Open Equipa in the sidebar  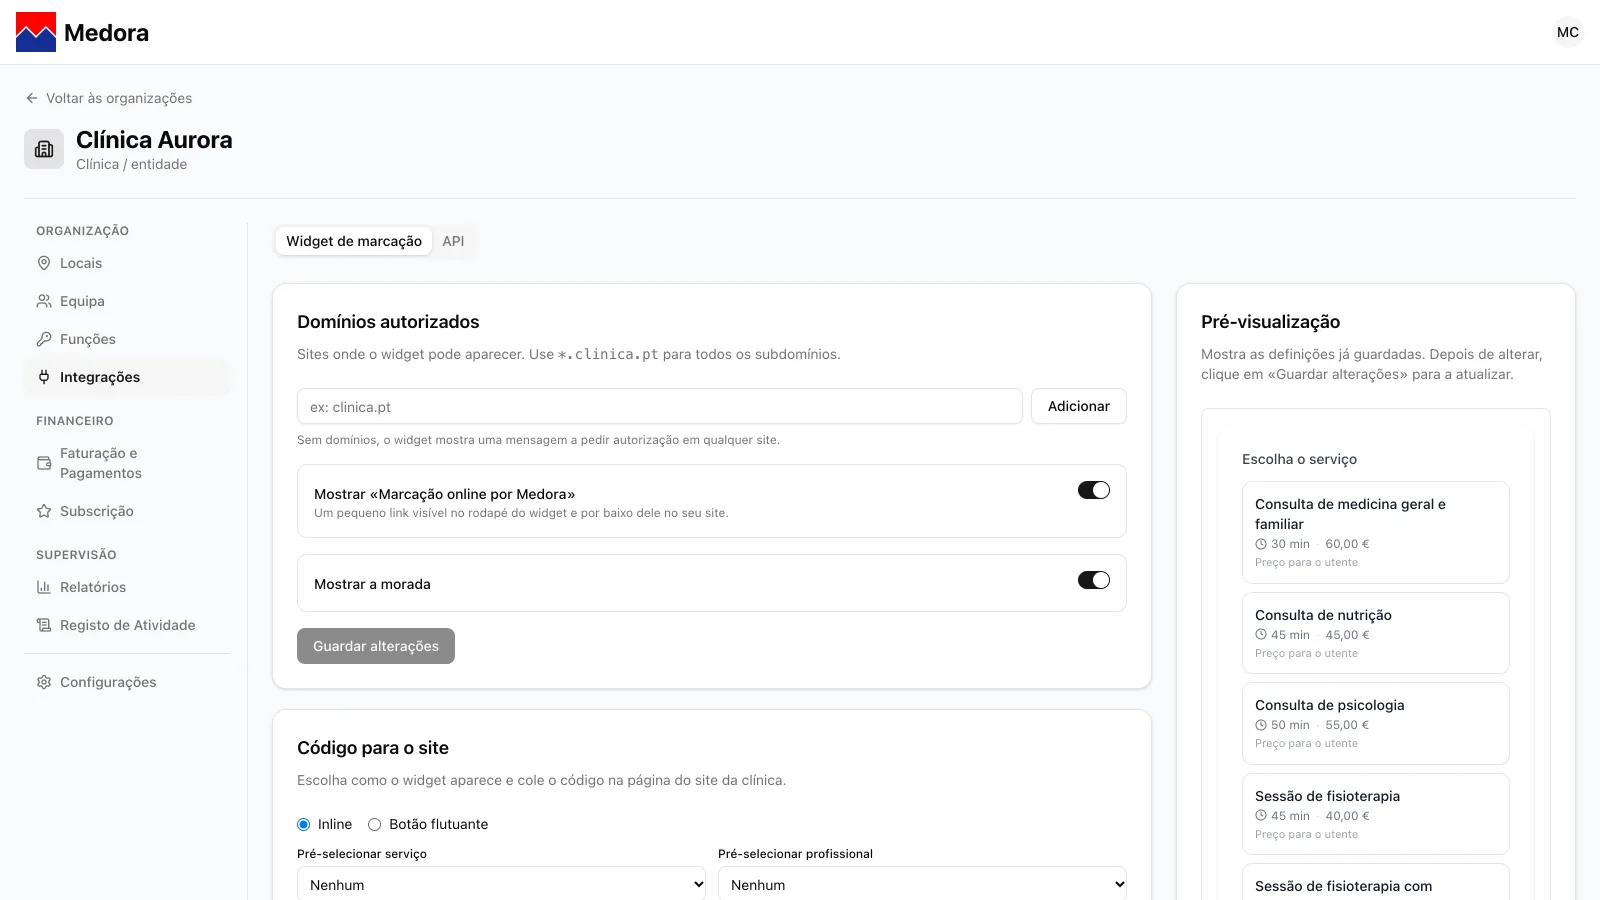click(127, 301)
